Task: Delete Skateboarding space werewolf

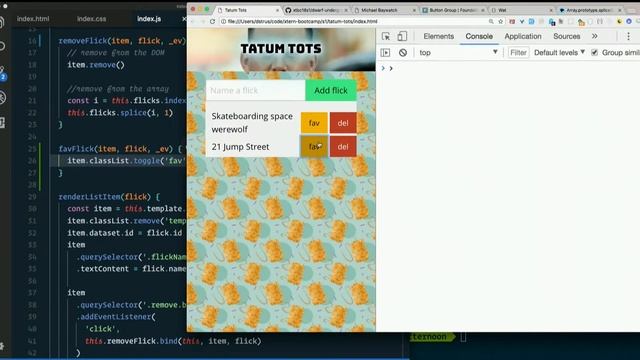Action: [343, 123]
